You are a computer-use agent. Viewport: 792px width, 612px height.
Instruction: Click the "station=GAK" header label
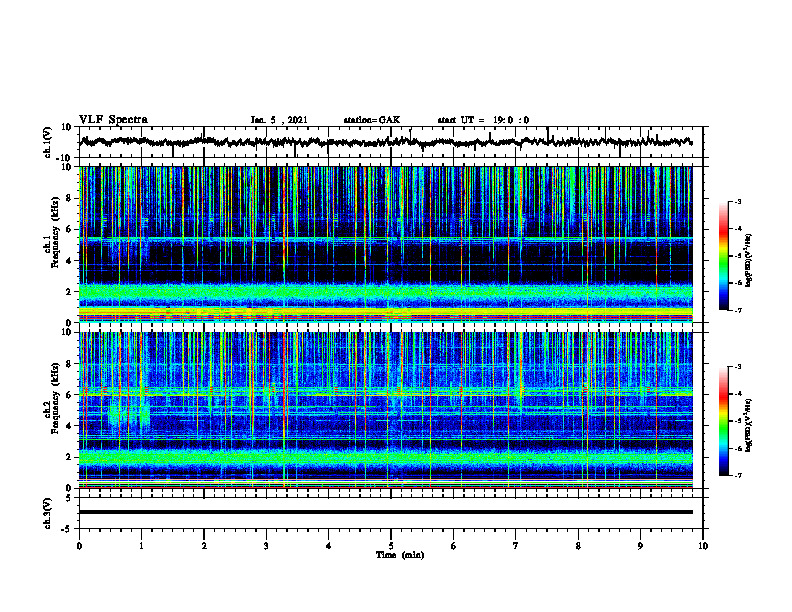(x=372, y=120)
